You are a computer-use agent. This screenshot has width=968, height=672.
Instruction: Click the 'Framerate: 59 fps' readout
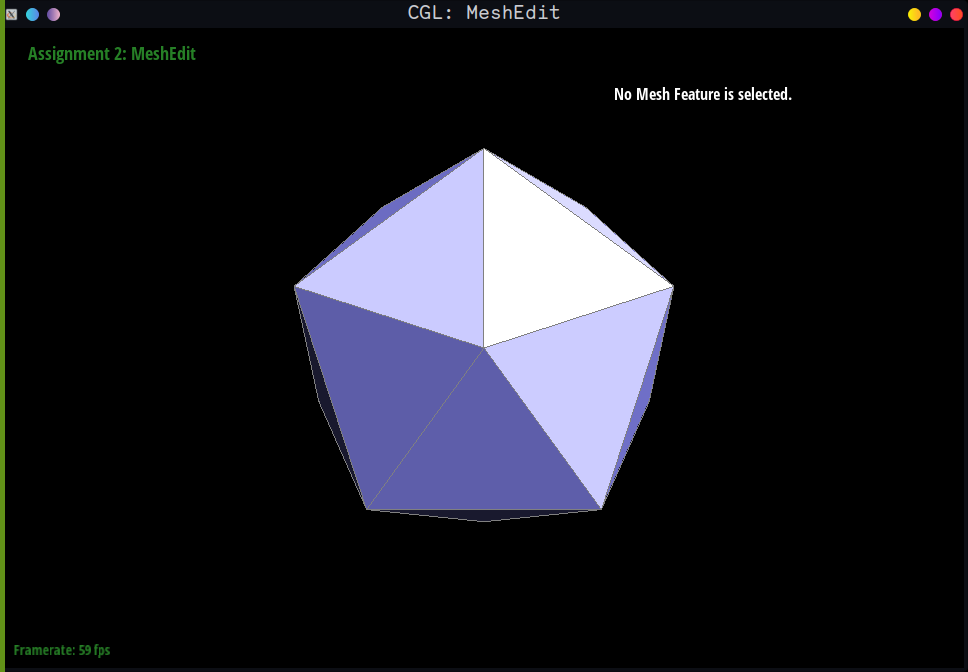[62, 650]
